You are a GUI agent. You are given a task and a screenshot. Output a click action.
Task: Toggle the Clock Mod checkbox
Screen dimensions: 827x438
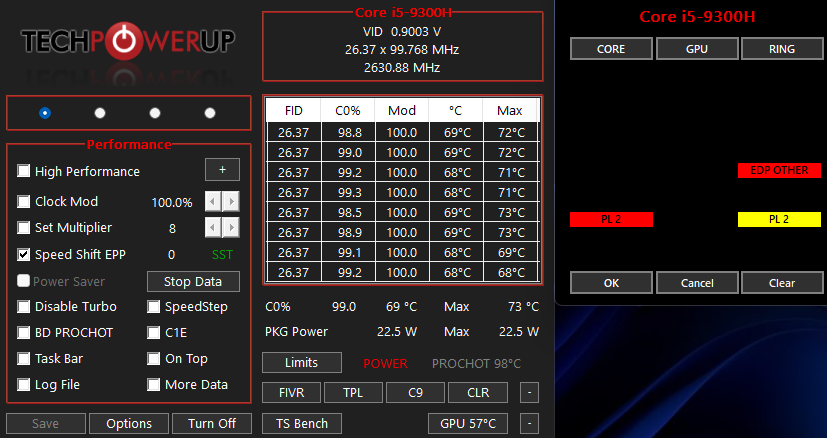click(23, 202)
